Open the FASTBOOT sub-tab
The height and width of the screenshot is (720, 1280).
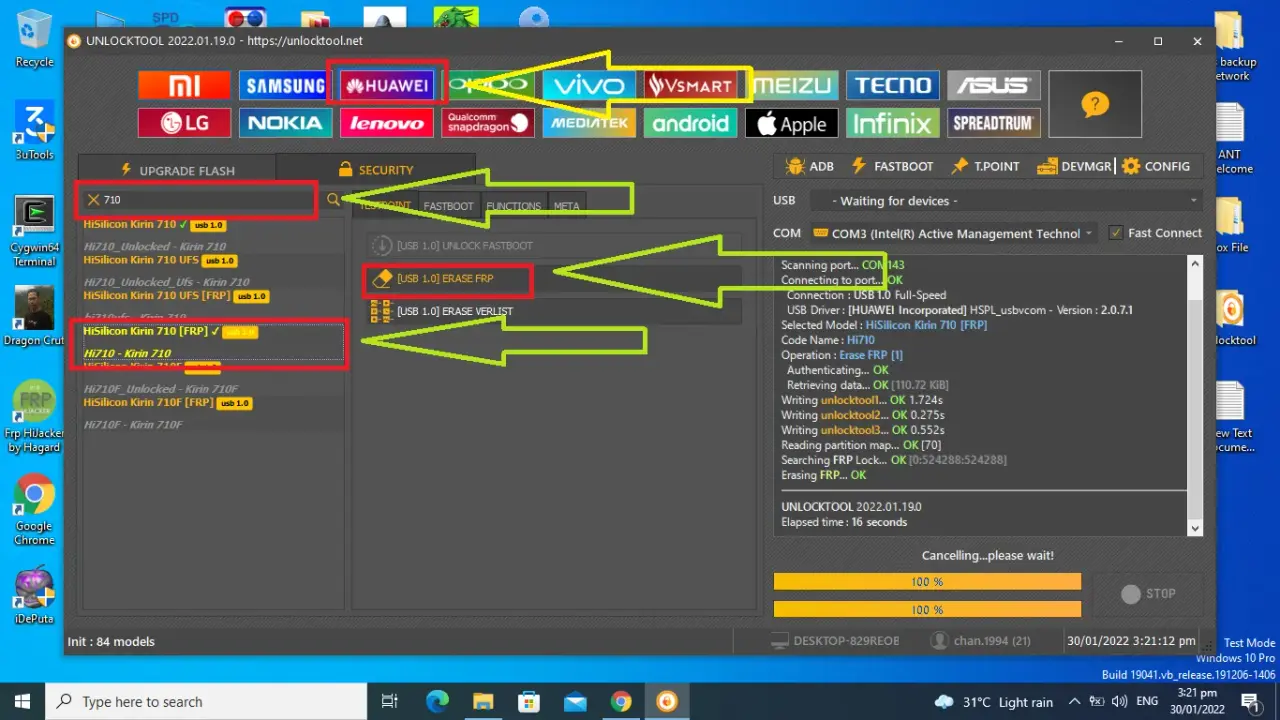pyautogui.click(x=449, y=206)
